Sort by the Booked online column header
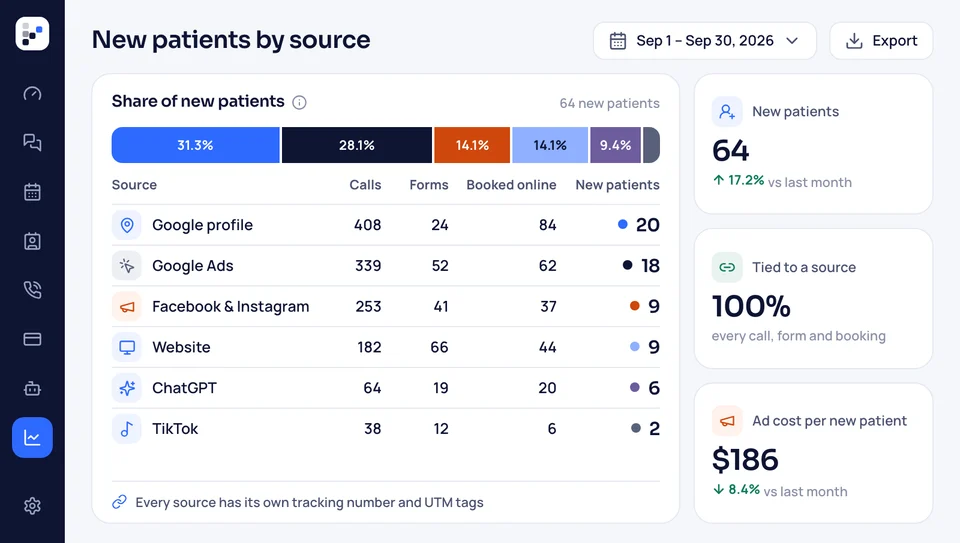This screenshot has height=543, width=960. pyautogui.click(x=511, y=185)
